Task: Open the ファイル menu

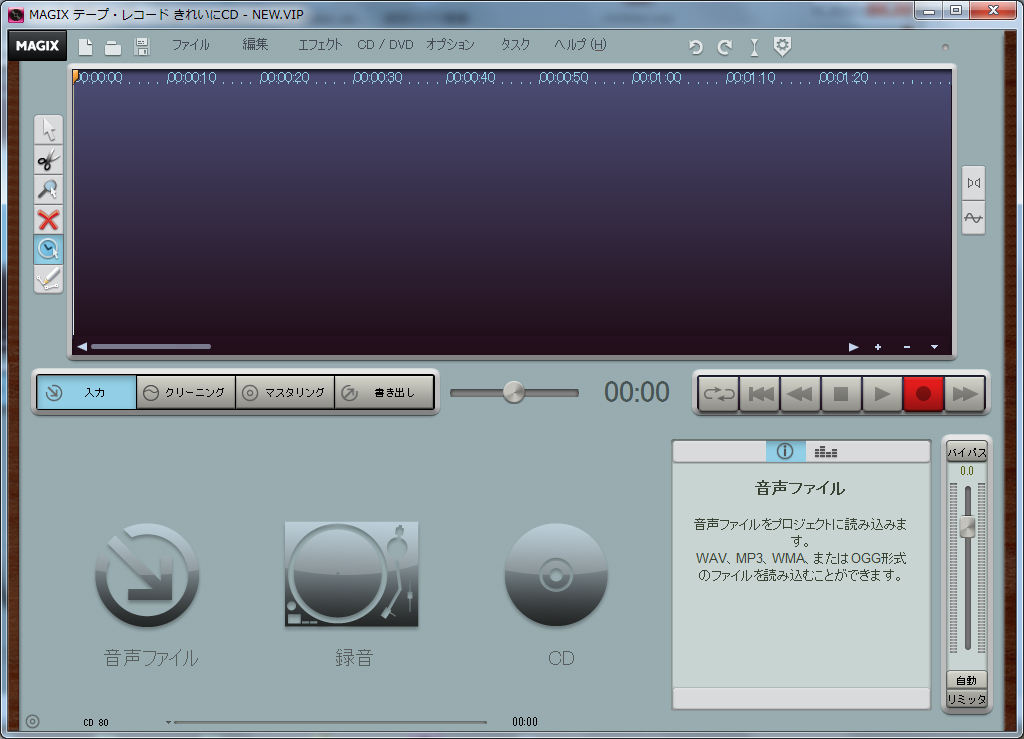Action: coord(191,45)
